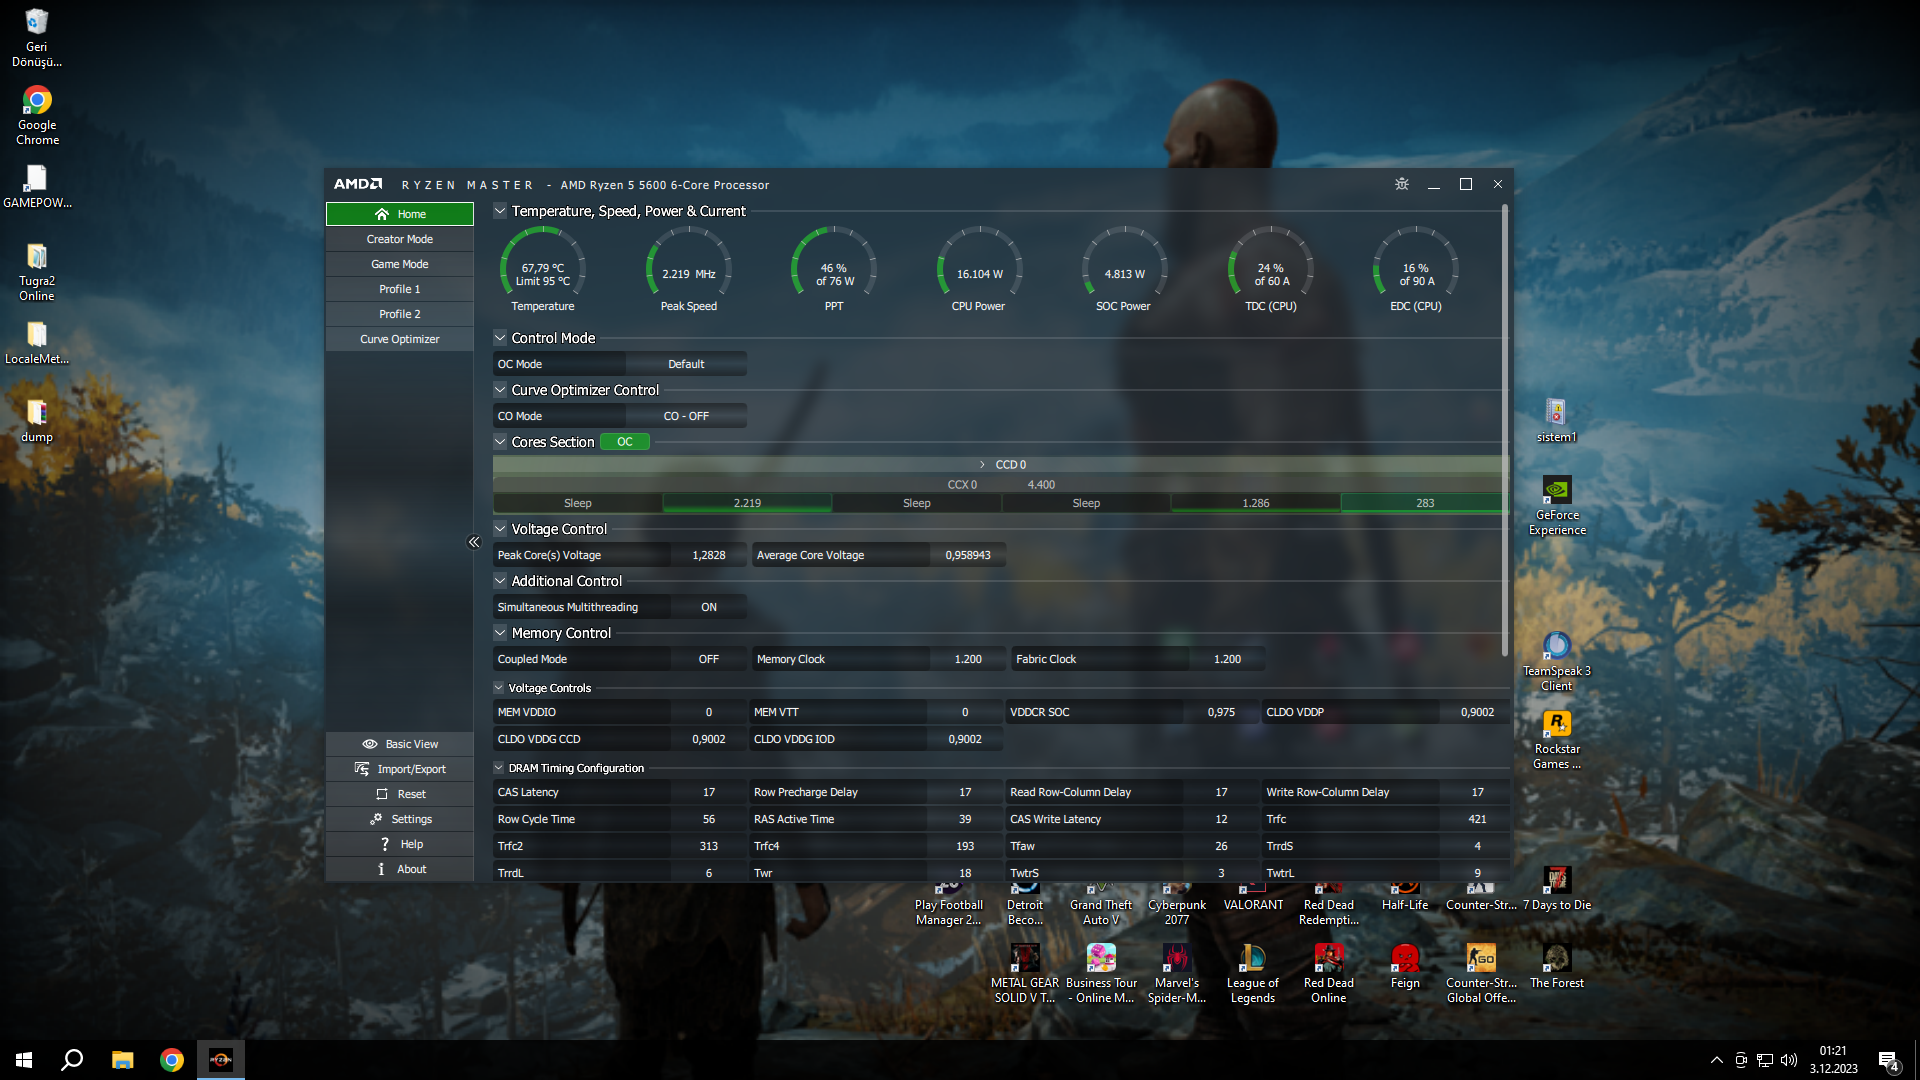Open Settings gear in sidebar
1920x1080 pixels.
376,819
